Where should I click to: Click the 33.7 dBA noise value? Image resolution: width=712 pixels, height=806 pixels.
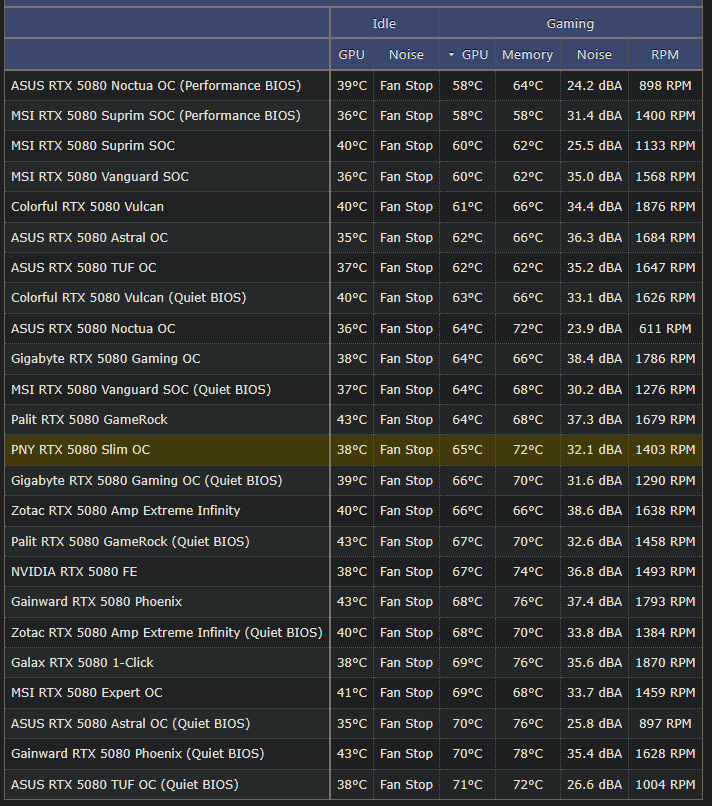[594, 693]
